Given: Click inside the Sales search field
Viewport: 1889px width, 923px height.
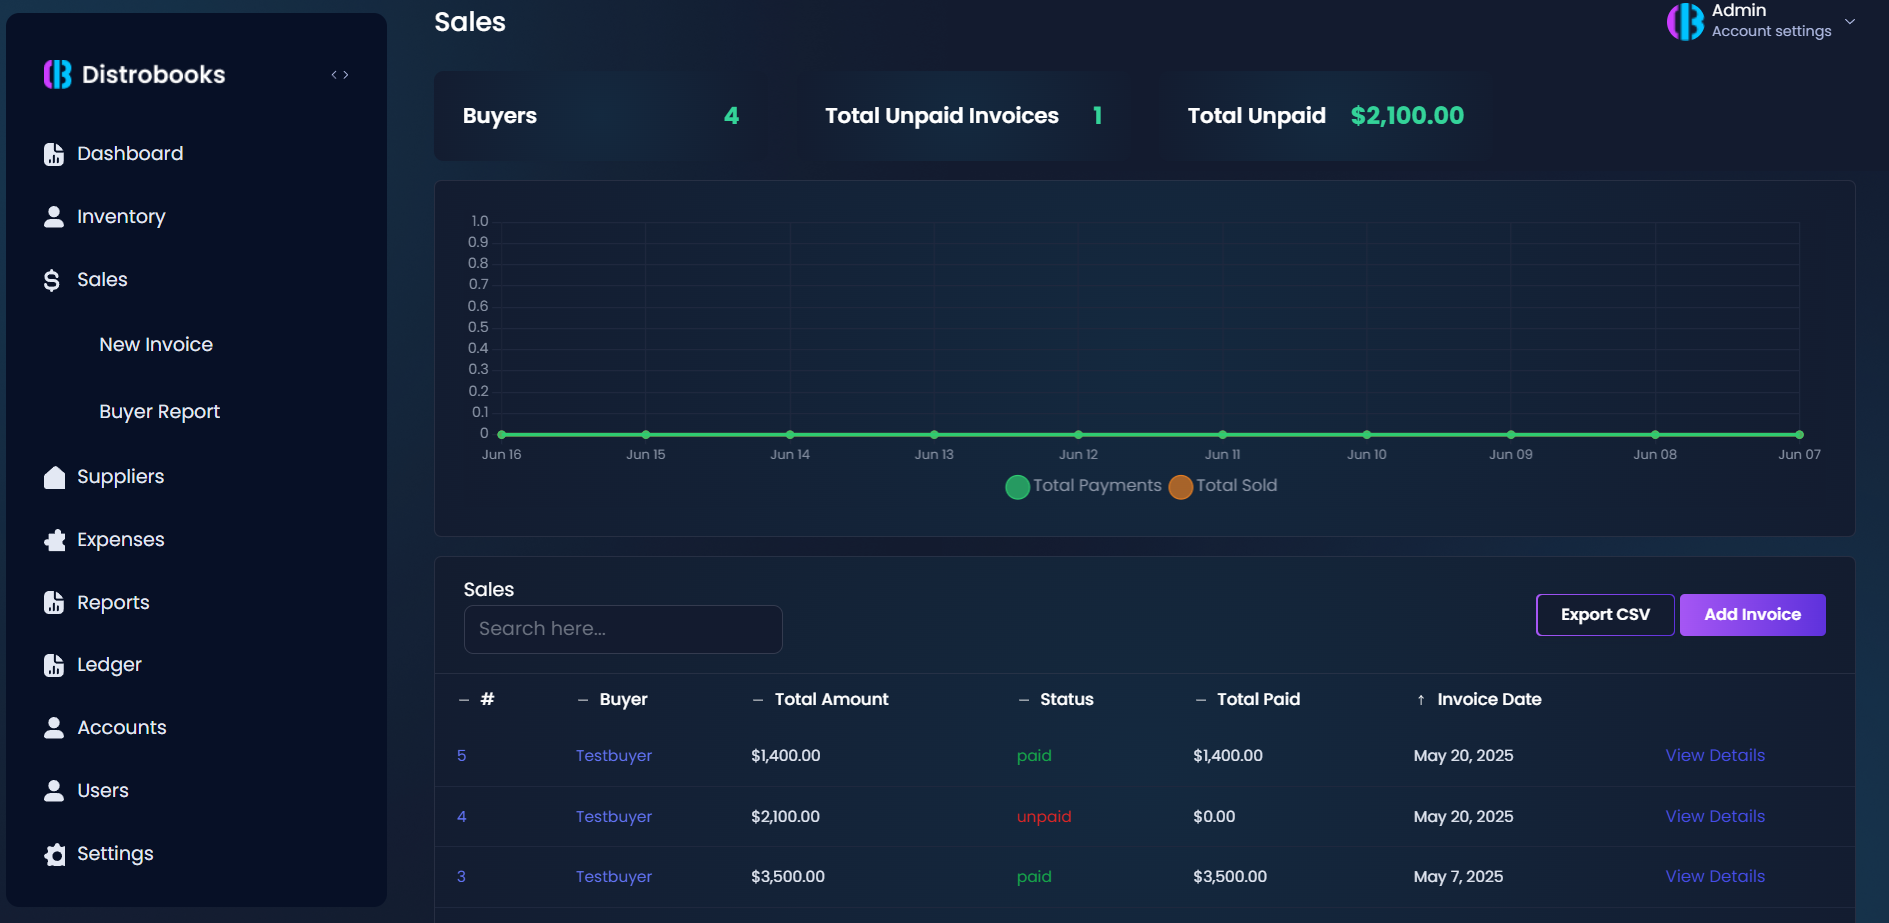Looking at the screenshot, I should click(x=622, y=629).
